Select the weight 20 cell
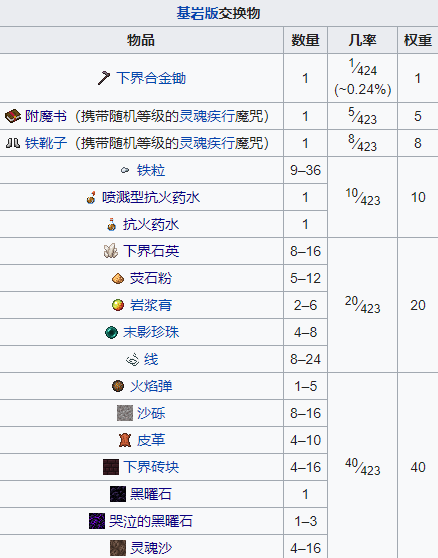Image resolution: width=438 pixels, height=558 pixels. pos(418,305)
